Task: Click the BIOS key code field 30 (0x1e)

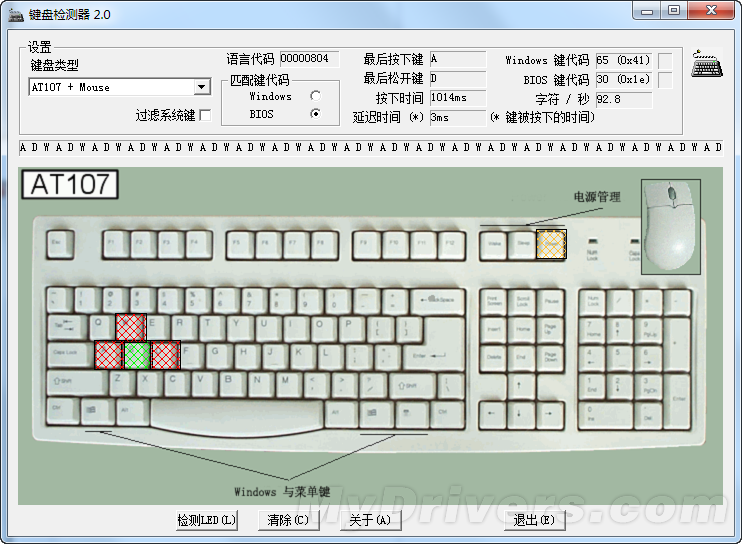Action: coord(624,79)
